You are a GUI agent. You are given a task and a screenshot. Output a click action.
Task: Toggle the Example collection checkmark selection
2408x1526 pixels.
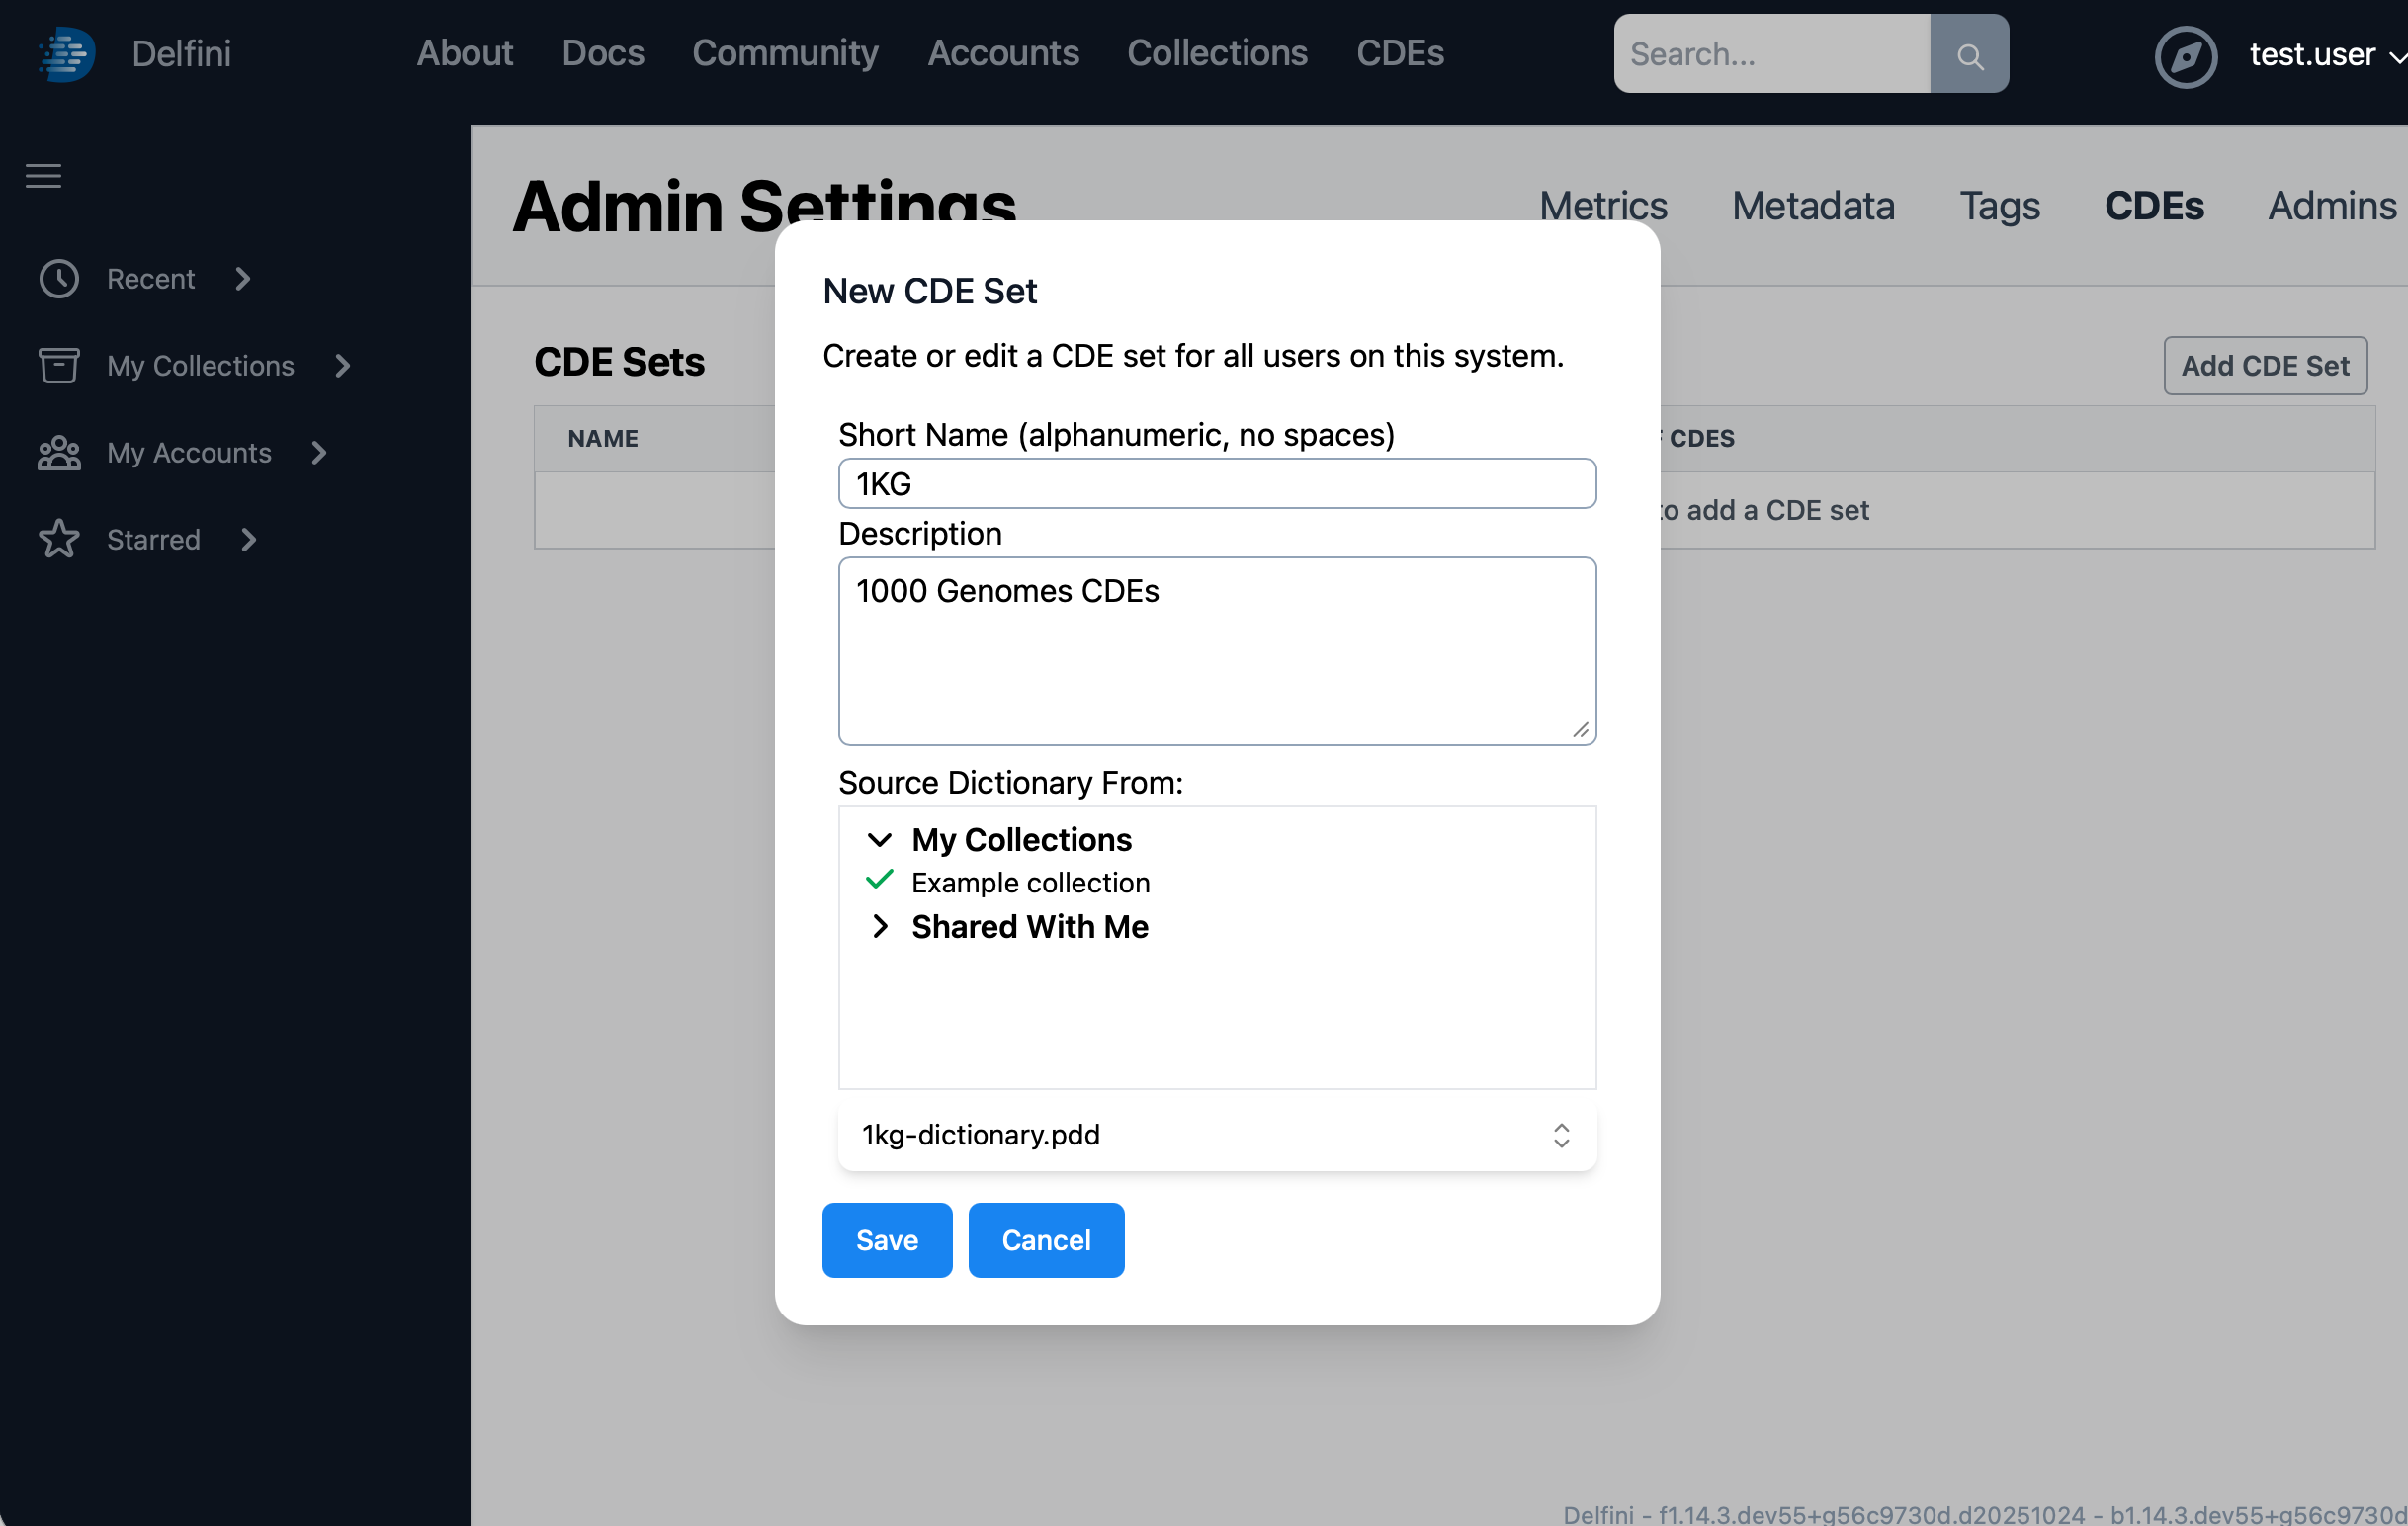pyautogui.click(x=880, y=880)
